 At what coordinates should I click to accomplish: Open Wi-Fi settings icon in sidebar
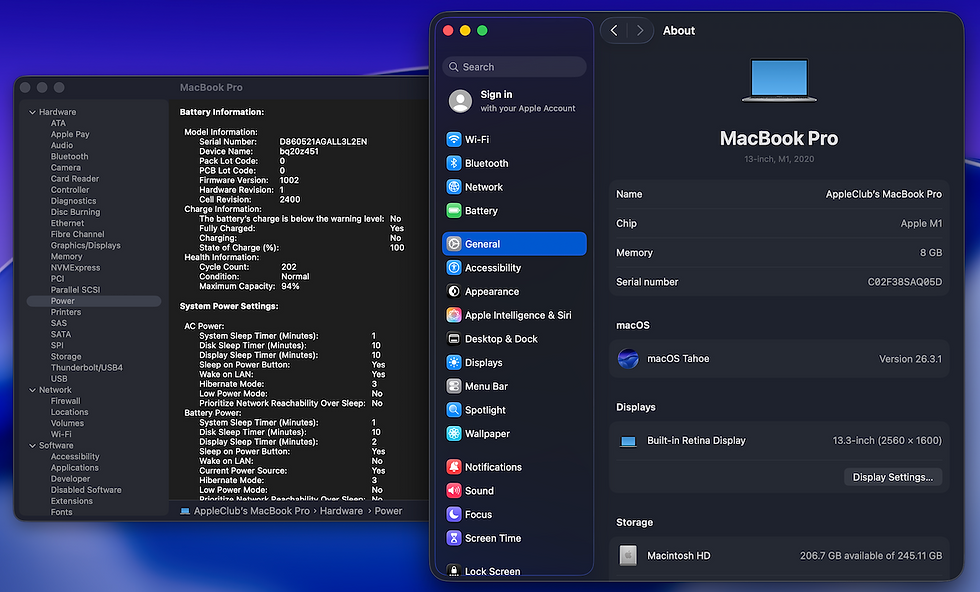point(454,139)
